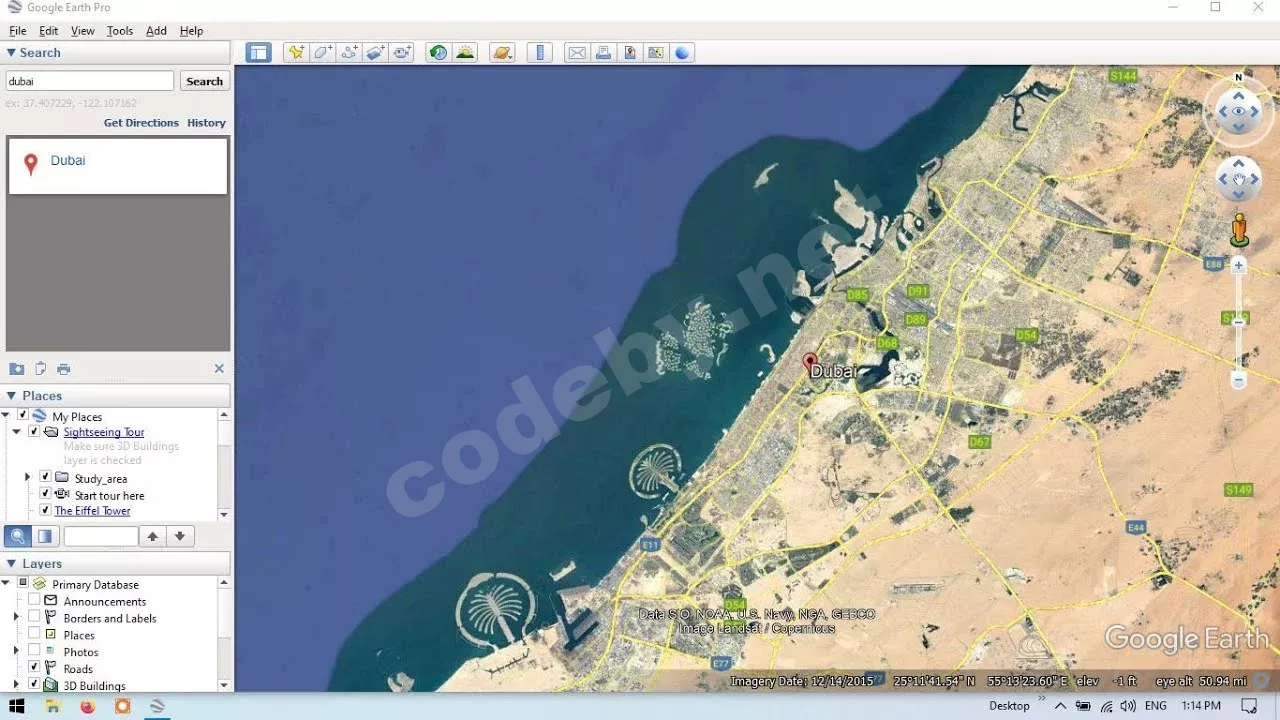The height and width of the screenshot is (720, 1280).
Task: Click the zoom slider track
Action: point(1239,322)
